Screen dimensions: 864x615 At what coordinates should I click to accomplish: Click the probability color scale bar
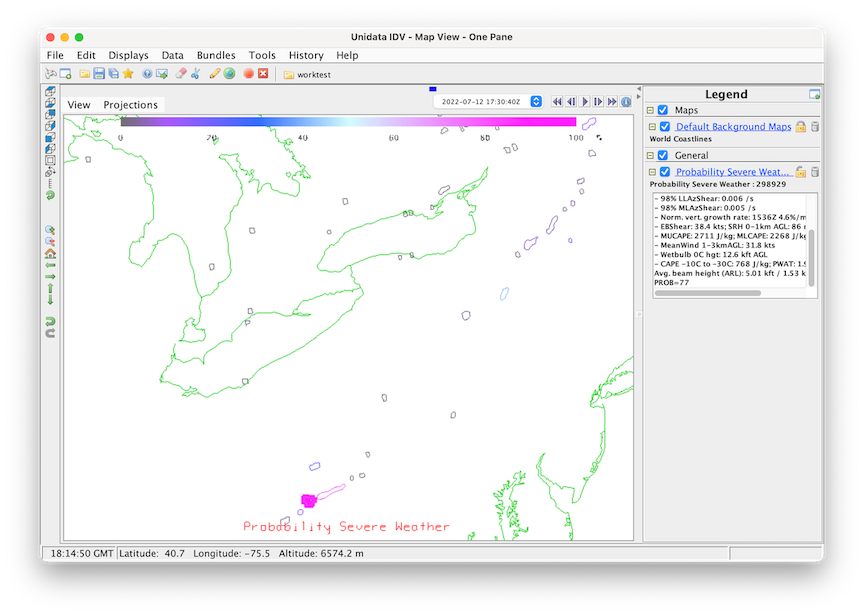[348, 122]
